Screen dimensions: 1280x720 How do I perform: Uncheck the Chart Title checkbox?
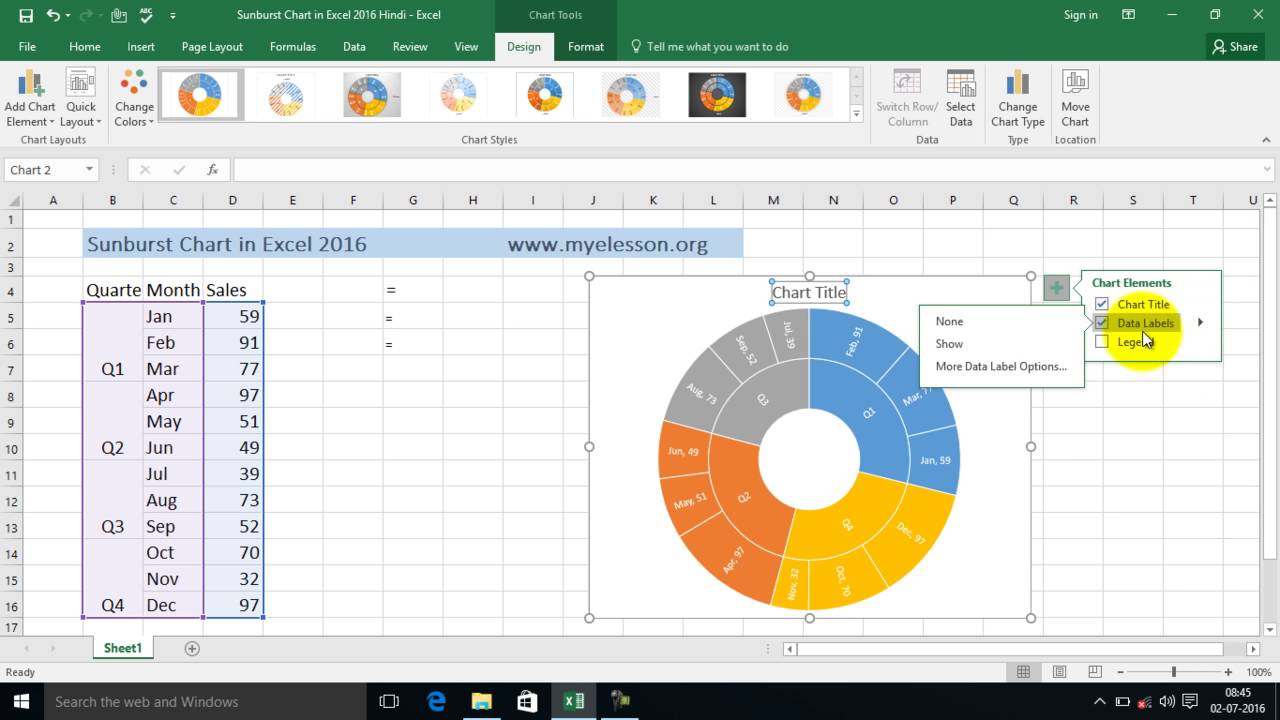pyautogui.click(x=1101, y=304)
